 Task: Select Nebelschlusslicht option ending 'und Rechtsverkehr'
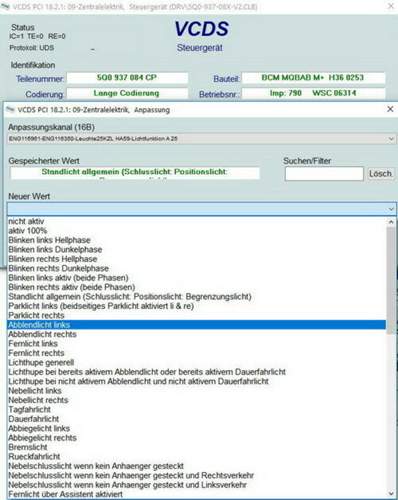coord(197,475)
